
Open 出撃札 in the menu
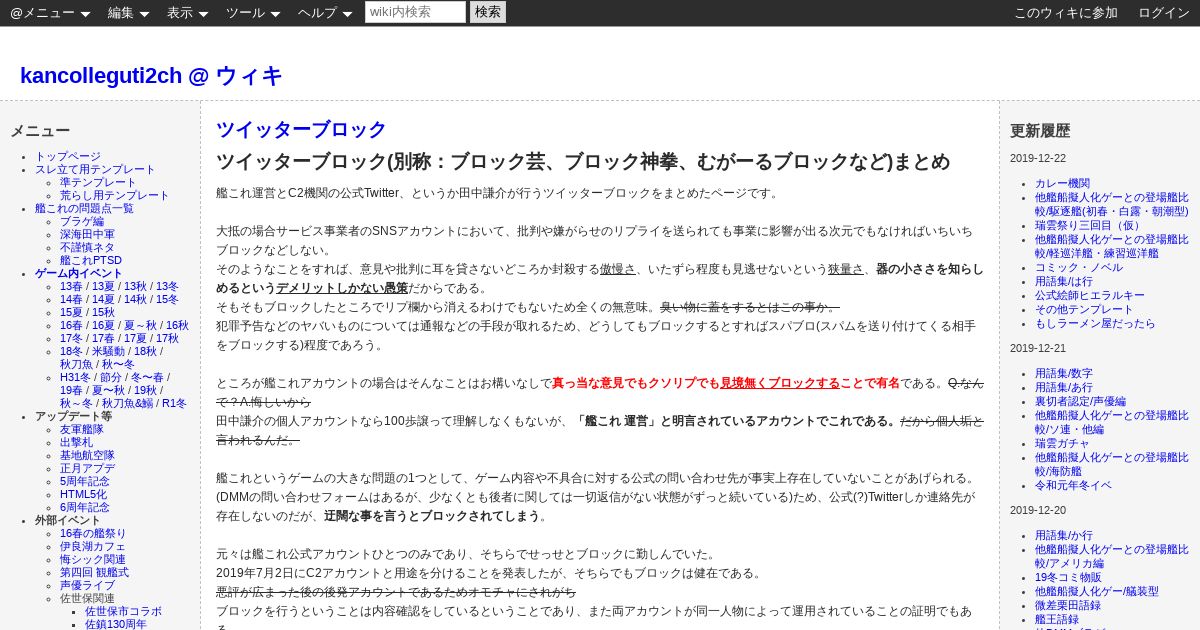click(76, 443)
